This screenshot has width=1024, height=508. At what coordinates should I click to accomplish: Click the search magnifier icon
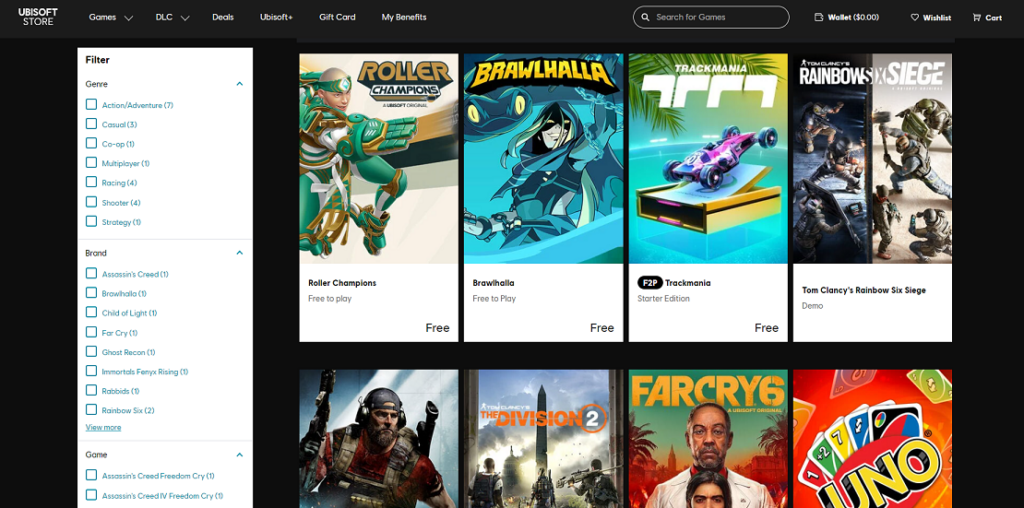[x=645, y=18]
